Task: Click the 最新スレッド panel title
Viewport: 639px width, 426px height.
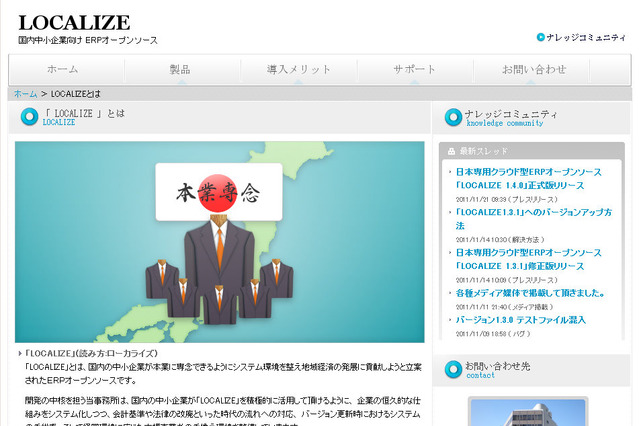Action: (x=484, y=151)
